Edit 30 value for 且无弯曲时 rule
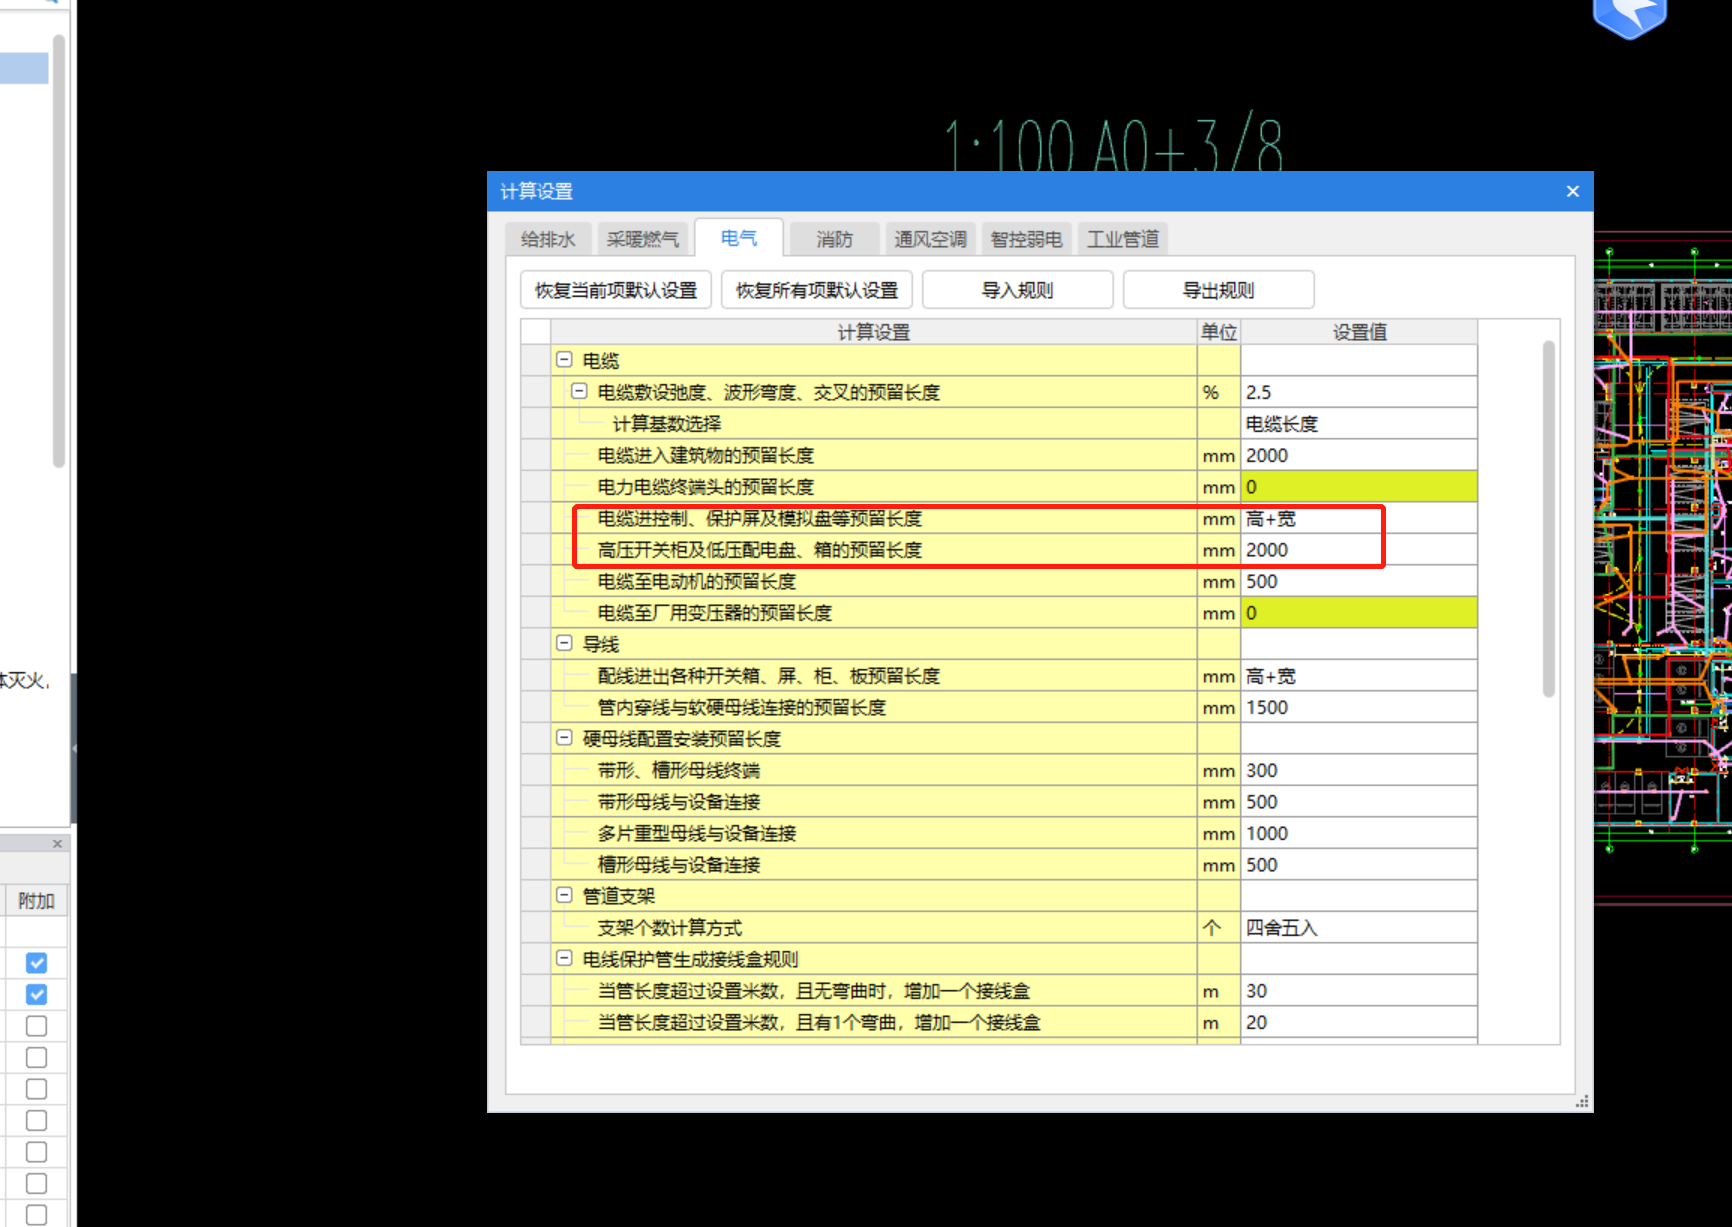This screenshot has height=1227, width=1732. pos(1359,991)
